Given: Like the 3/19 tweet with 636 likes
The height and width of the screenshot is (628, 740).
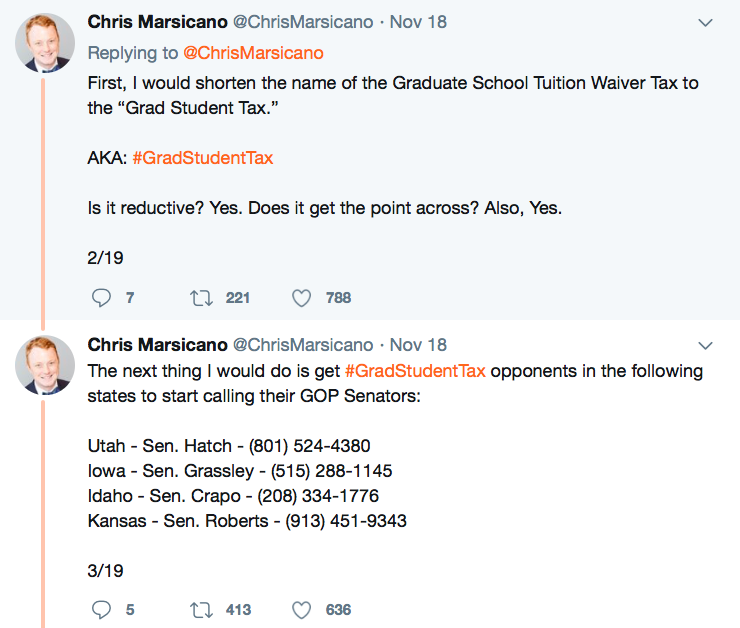Looking at the screenshot, I should point(302,609).
